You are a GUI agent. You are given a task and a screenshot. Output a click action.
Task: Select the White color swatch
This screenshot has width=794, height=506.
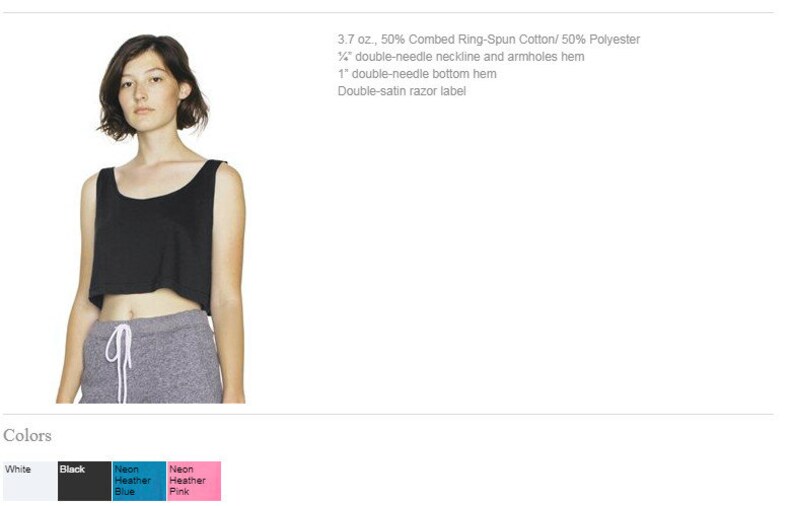(30, 481)
